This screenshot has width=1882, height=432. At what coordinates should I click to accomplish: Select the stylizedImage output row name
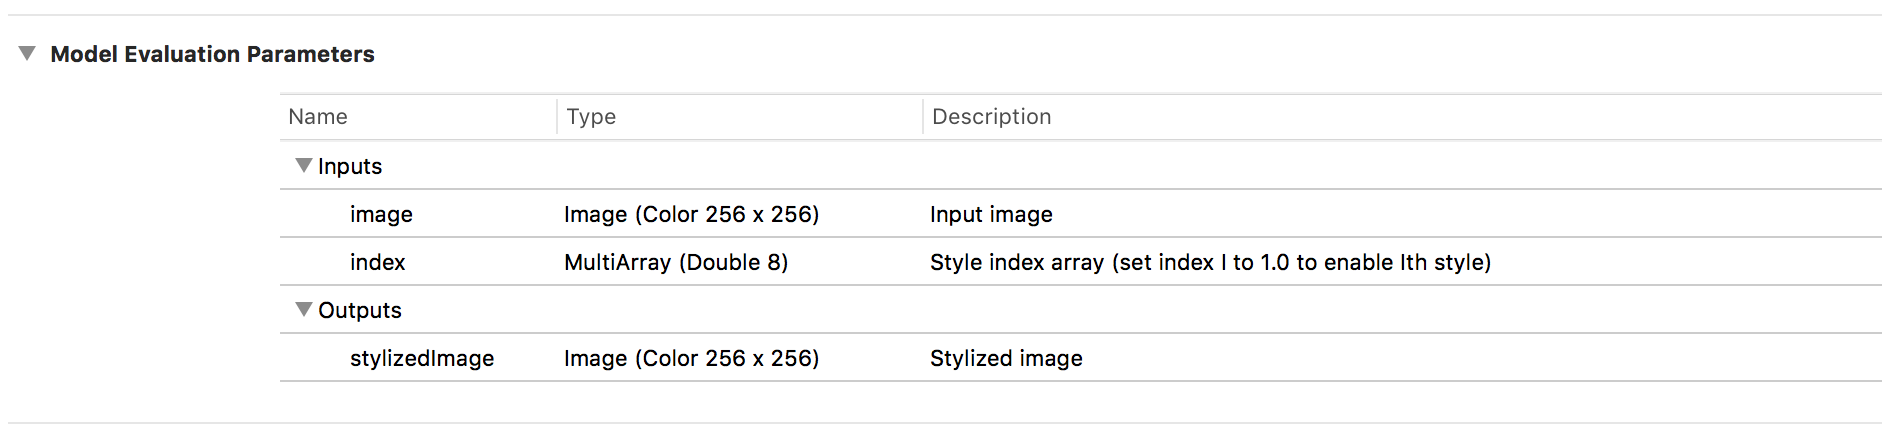coord(422,358)
